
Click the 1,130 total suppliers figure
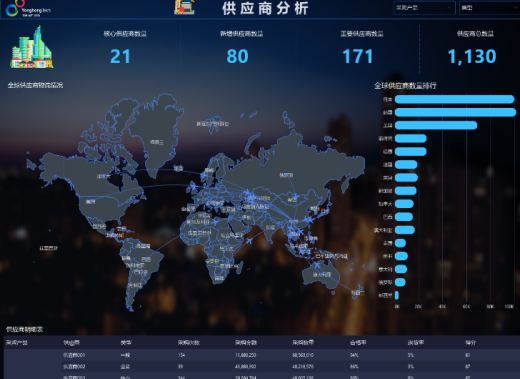(x=472, y=56)
